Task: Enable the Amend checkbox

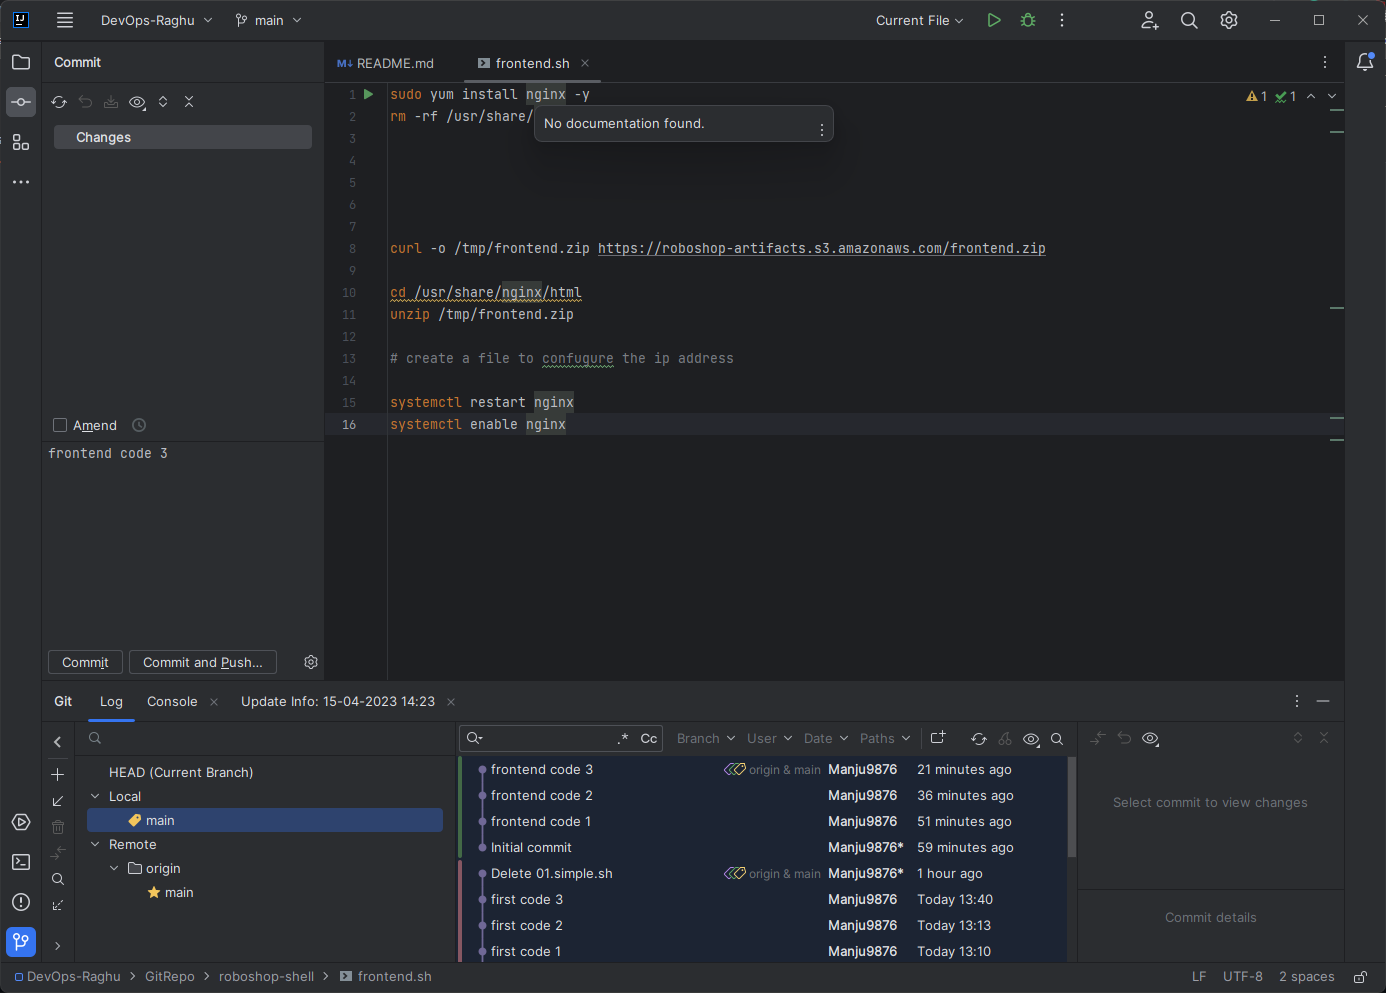Action: (60, 424)
